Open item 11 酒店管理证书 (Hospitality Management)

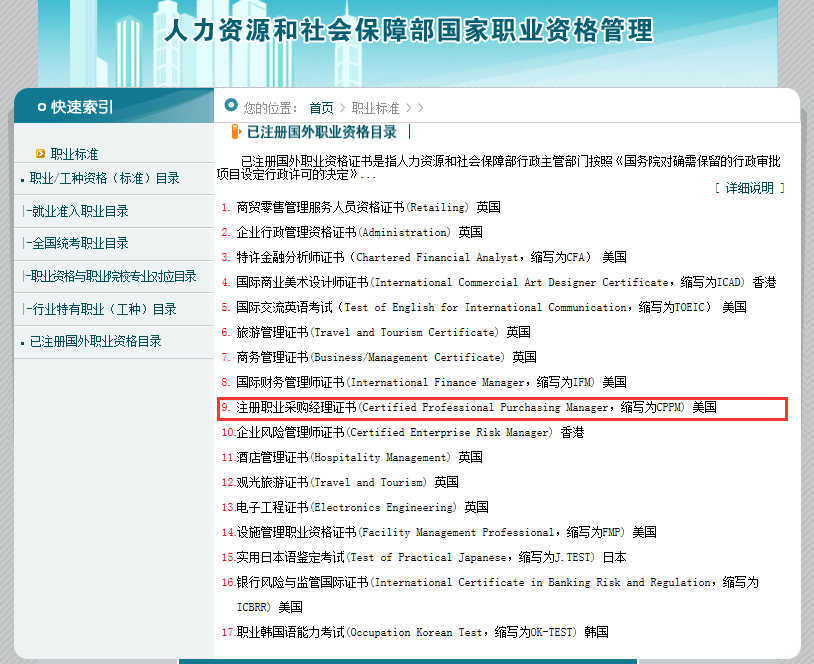(359, 457)
